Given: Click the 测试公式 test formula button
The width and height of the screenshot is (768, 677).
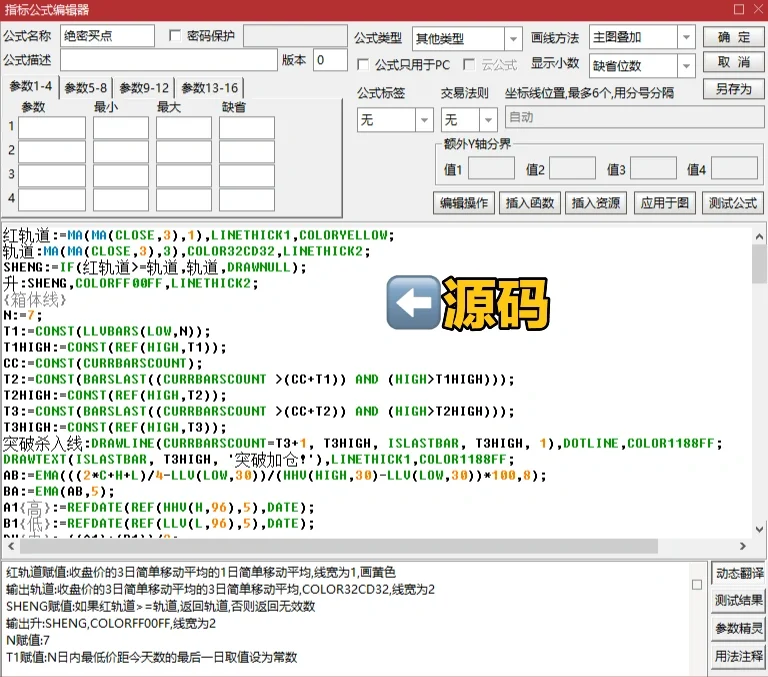Looking at the screenshot, I should point(733,203).
